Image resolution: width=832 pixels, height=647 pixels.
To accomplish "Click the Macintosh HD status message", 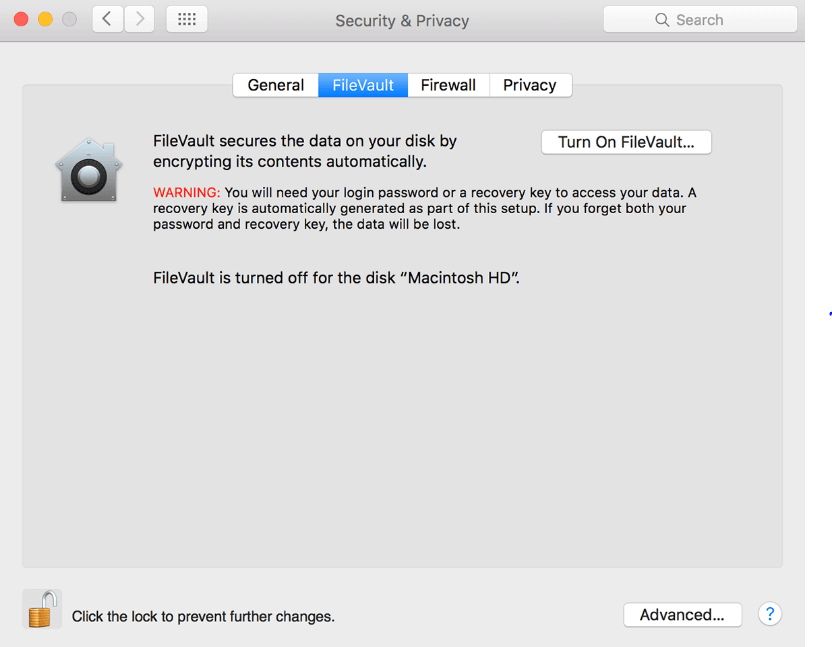I will [x=337, y=277].
